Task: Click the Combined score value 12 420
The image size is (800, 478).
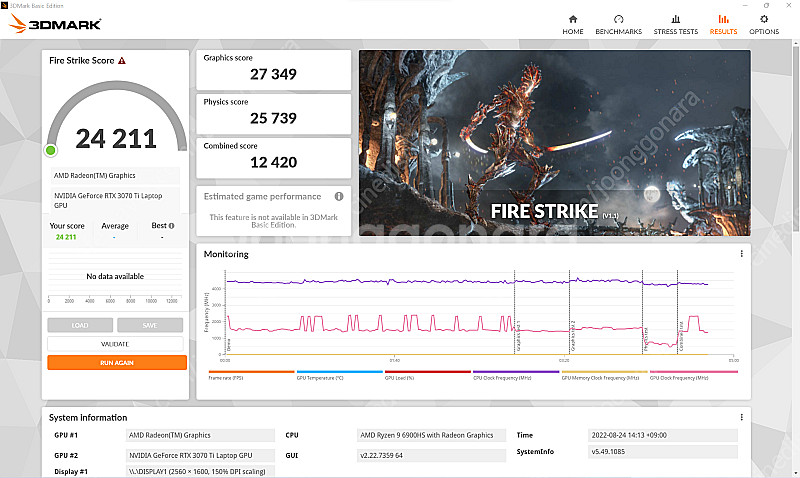Action: point(273,162)
